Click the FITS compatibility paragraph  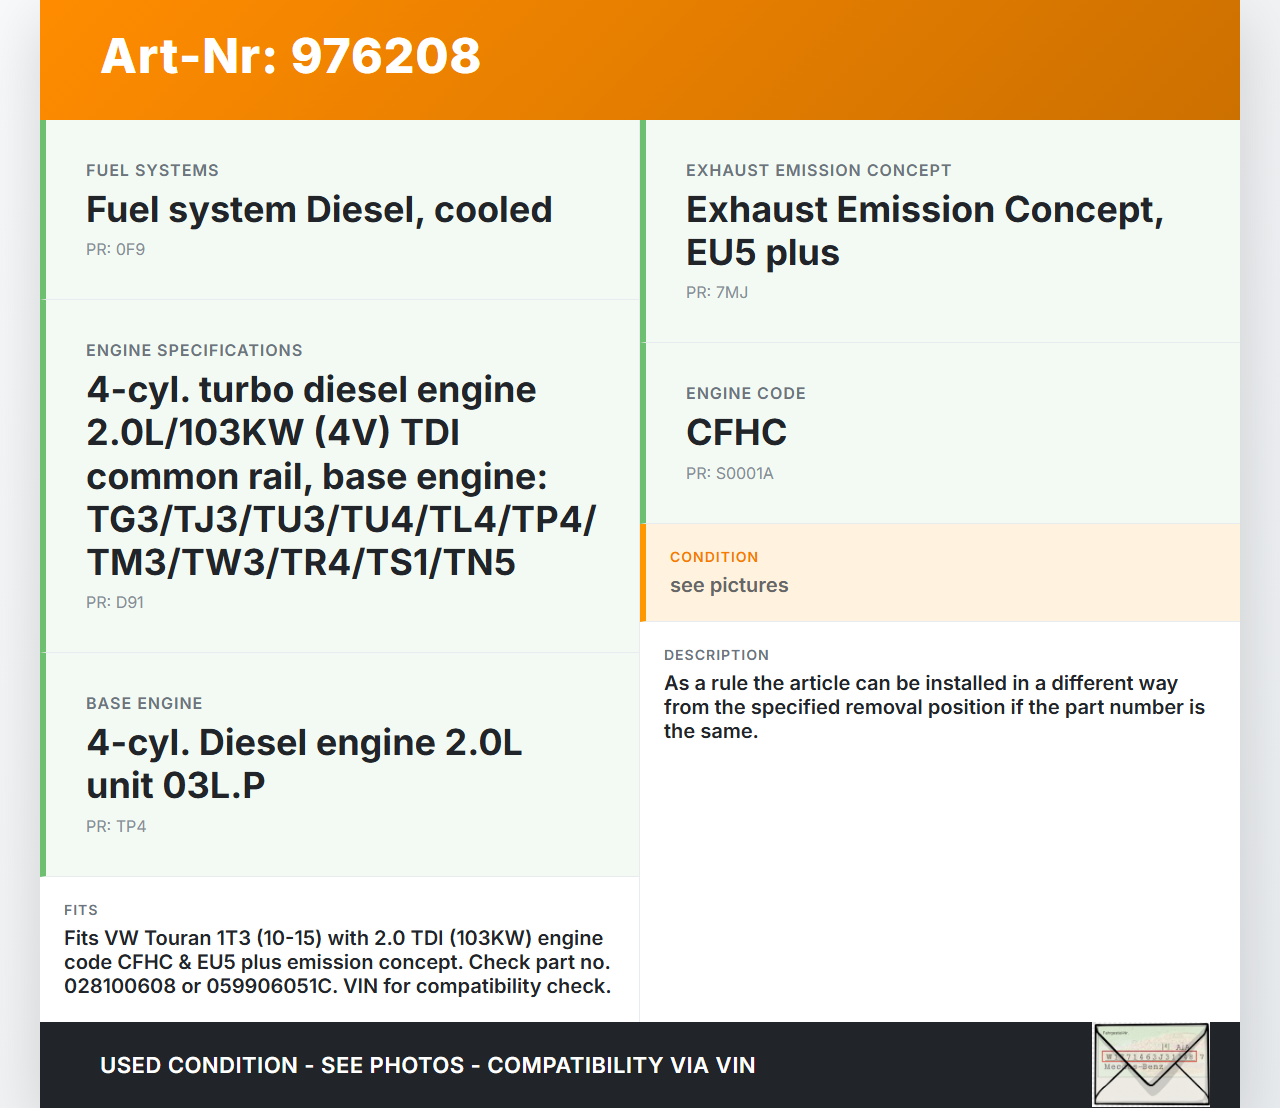pyautogui.click(x=337, y=962)
